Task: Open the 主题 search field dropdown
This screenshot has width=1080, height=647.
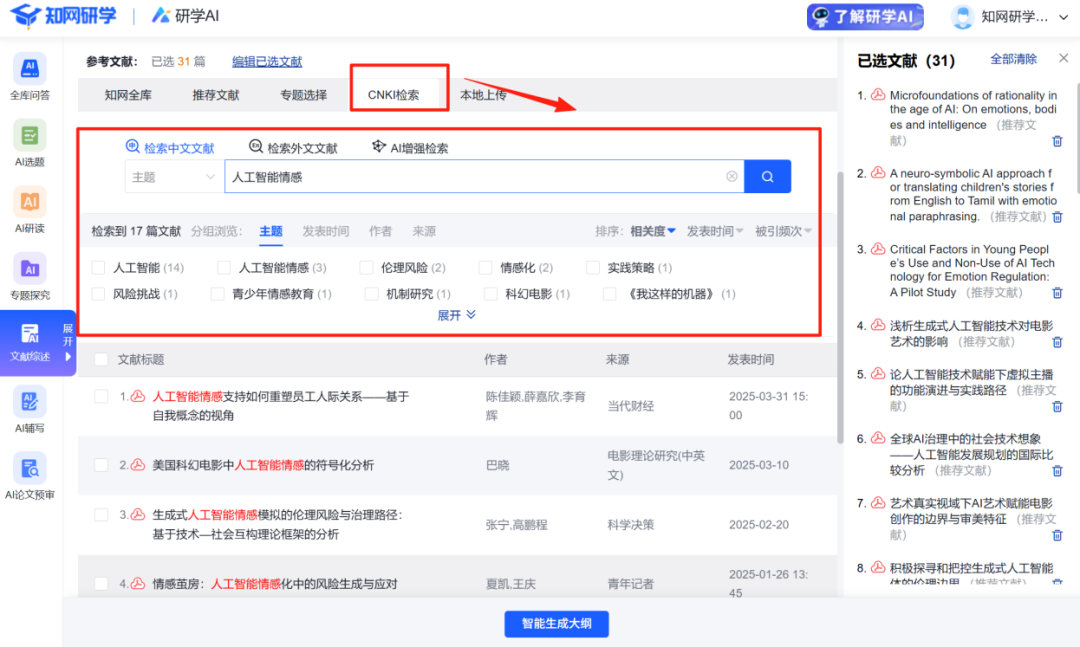Action: [x=174, y=177]
